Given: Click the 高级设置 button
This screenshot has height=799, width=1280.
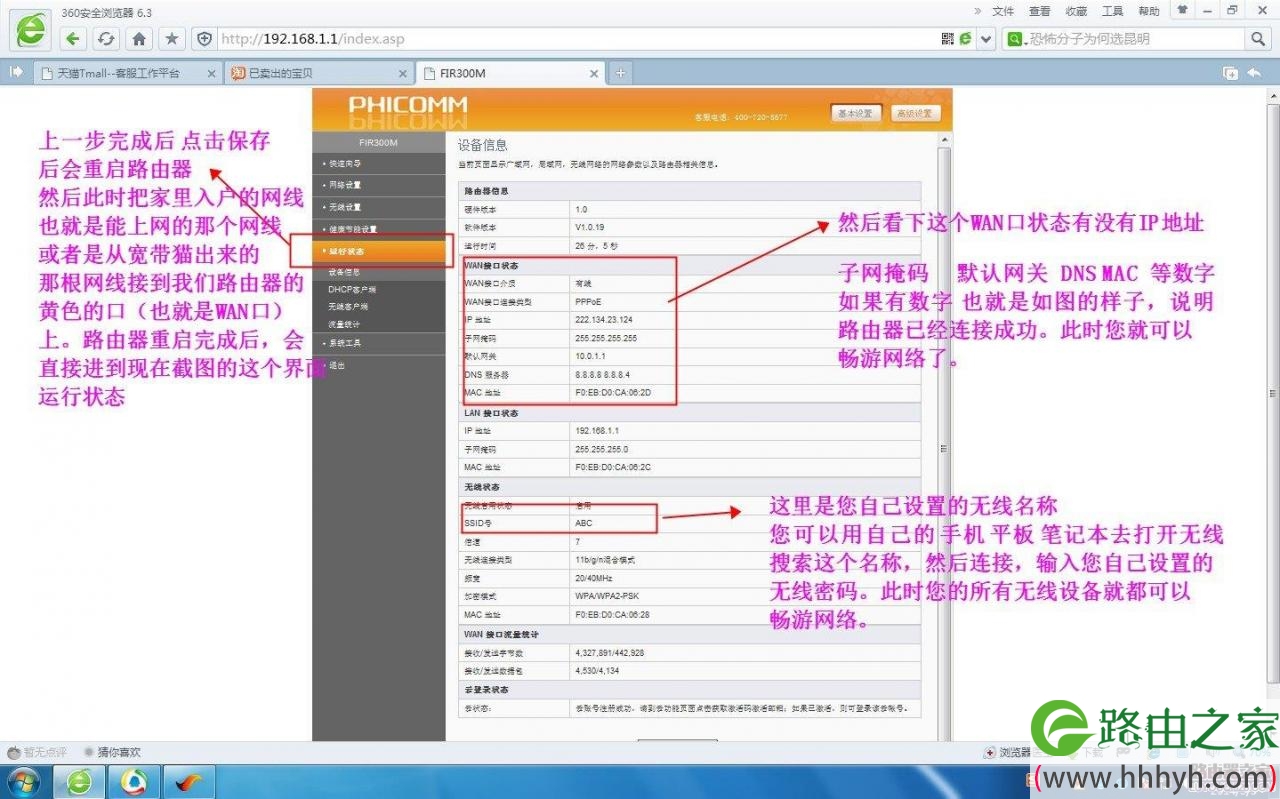Looking at the screenshot, I should (914, 114).
